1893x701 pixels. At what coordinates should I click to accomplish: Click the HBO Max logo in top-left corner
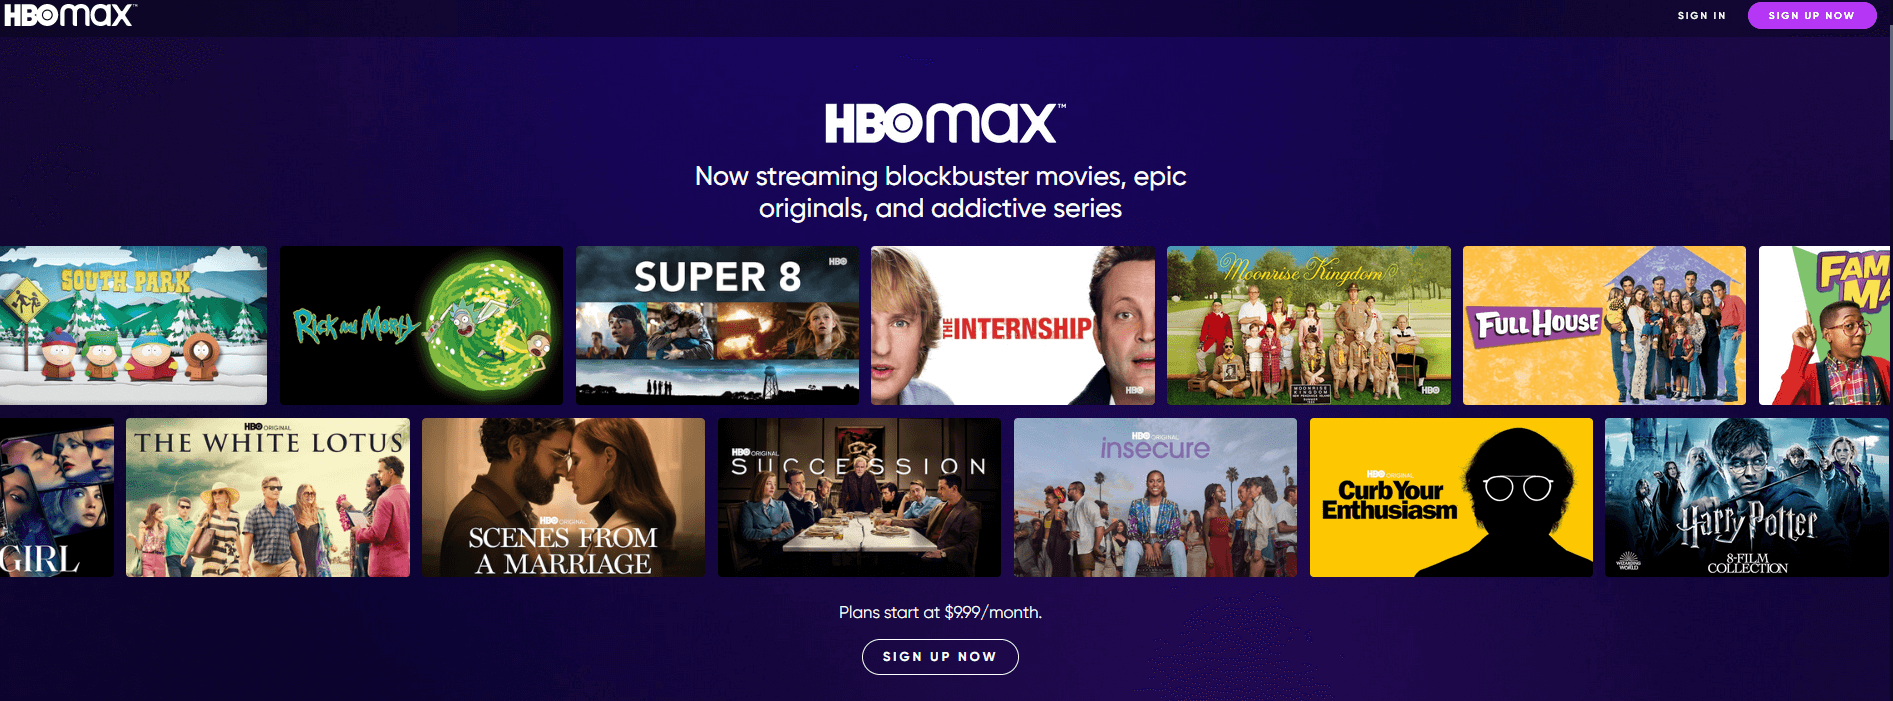(x=69, y=15)
